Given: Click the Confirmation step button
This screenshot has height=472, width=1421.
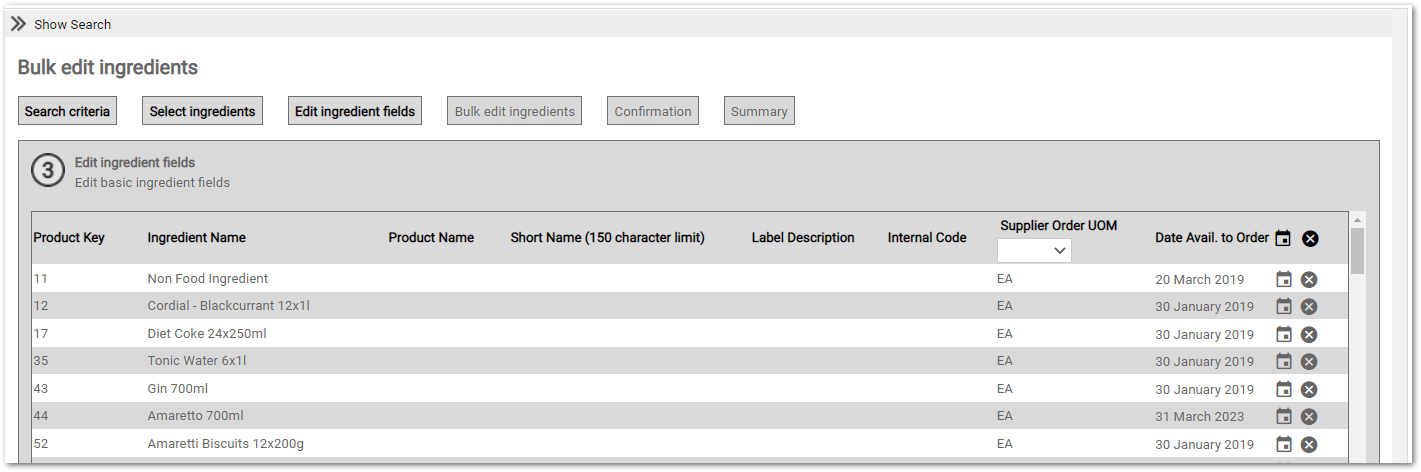Looking at the screenshot, I should click(x=653, y=111).
